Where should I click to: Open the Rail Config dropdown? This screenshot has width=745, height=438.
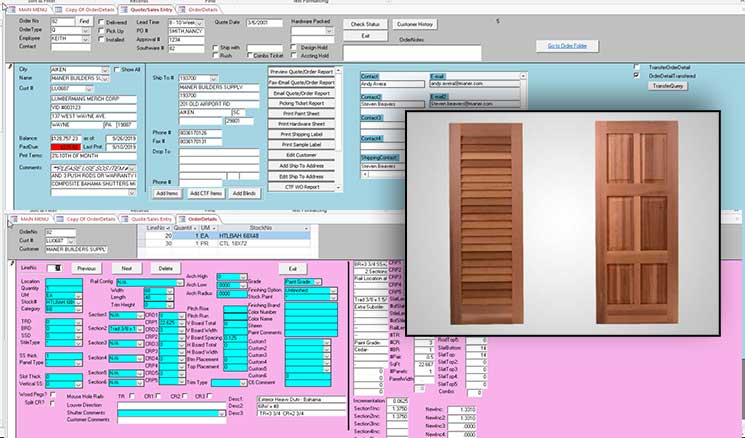click(x=174, y=282)
